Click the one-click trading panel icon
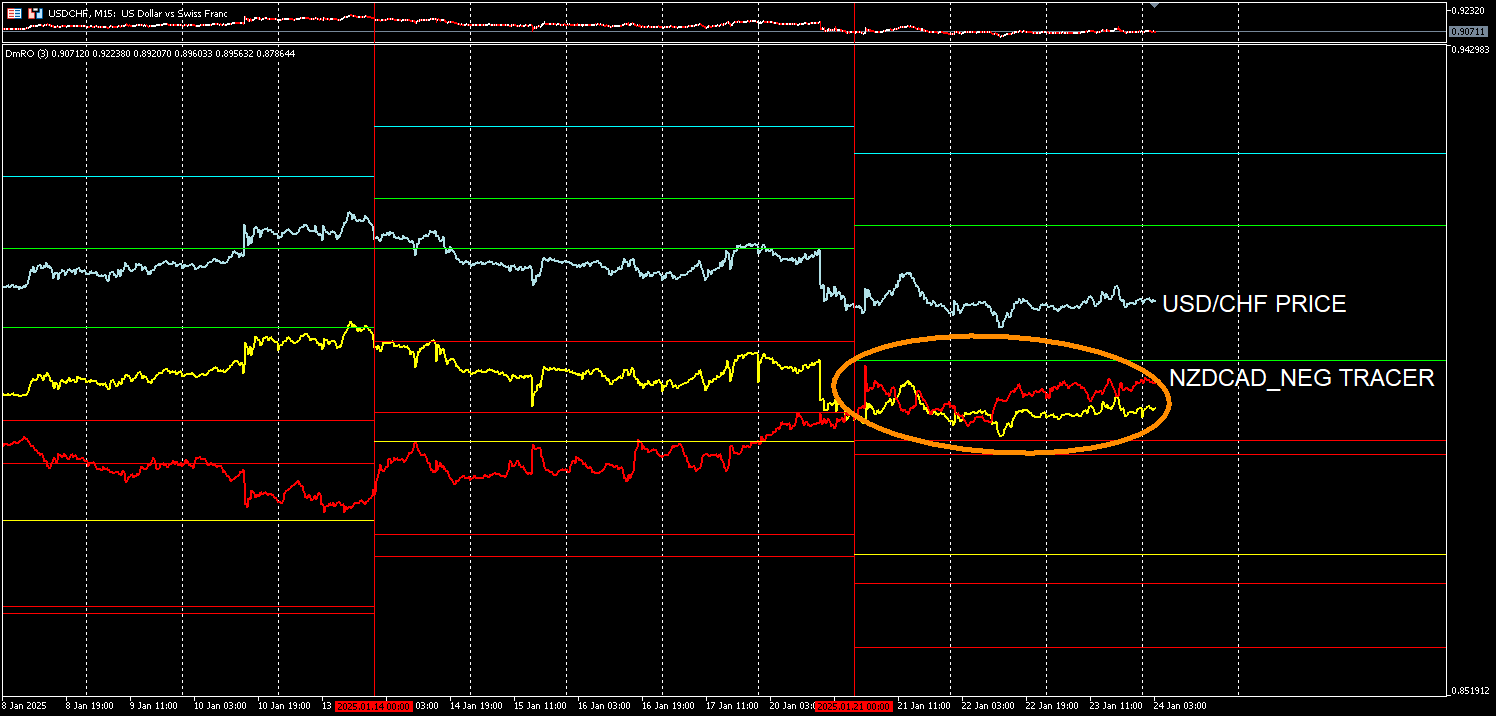 coord(36,14)
